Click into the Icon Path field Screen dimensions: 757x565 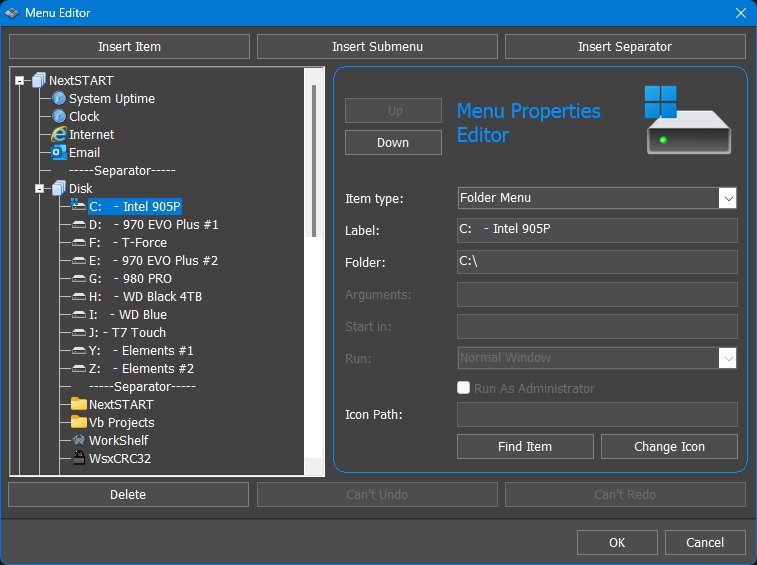click(597, 414)
